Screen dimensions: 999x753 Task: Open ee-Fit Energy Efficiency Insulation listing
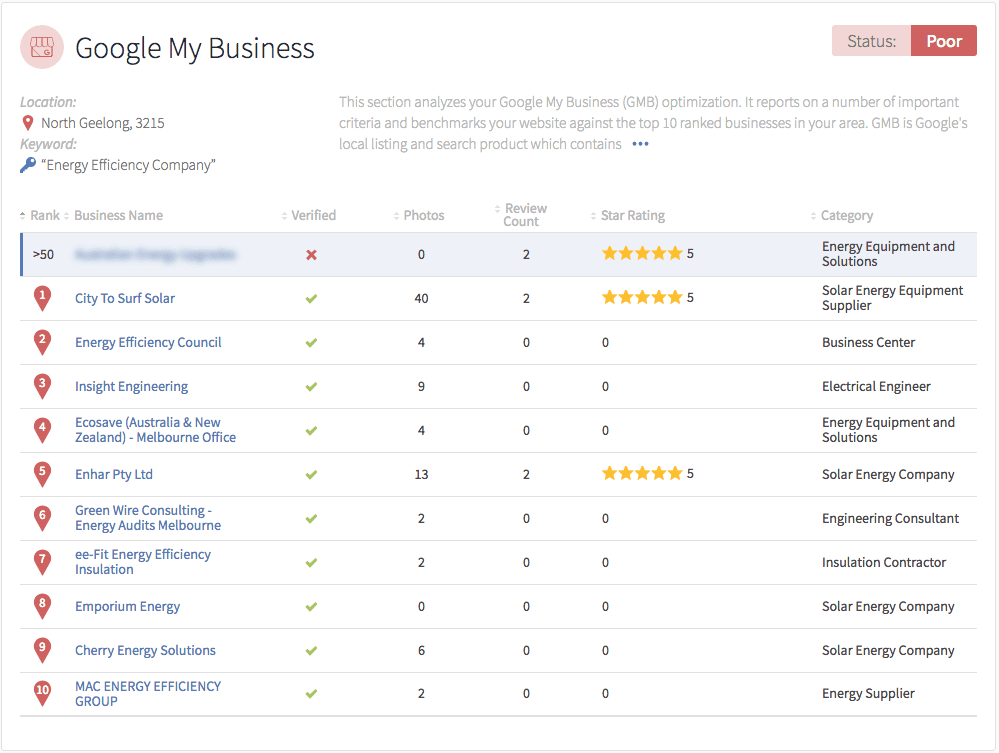[x=143, y=562]
